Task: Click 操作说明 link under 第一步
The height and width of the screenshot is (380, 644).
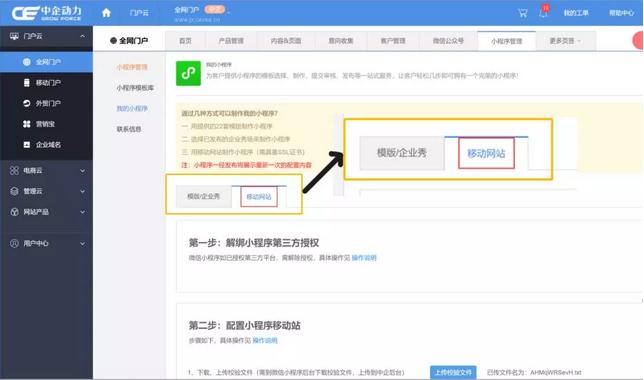Action: 364,258
